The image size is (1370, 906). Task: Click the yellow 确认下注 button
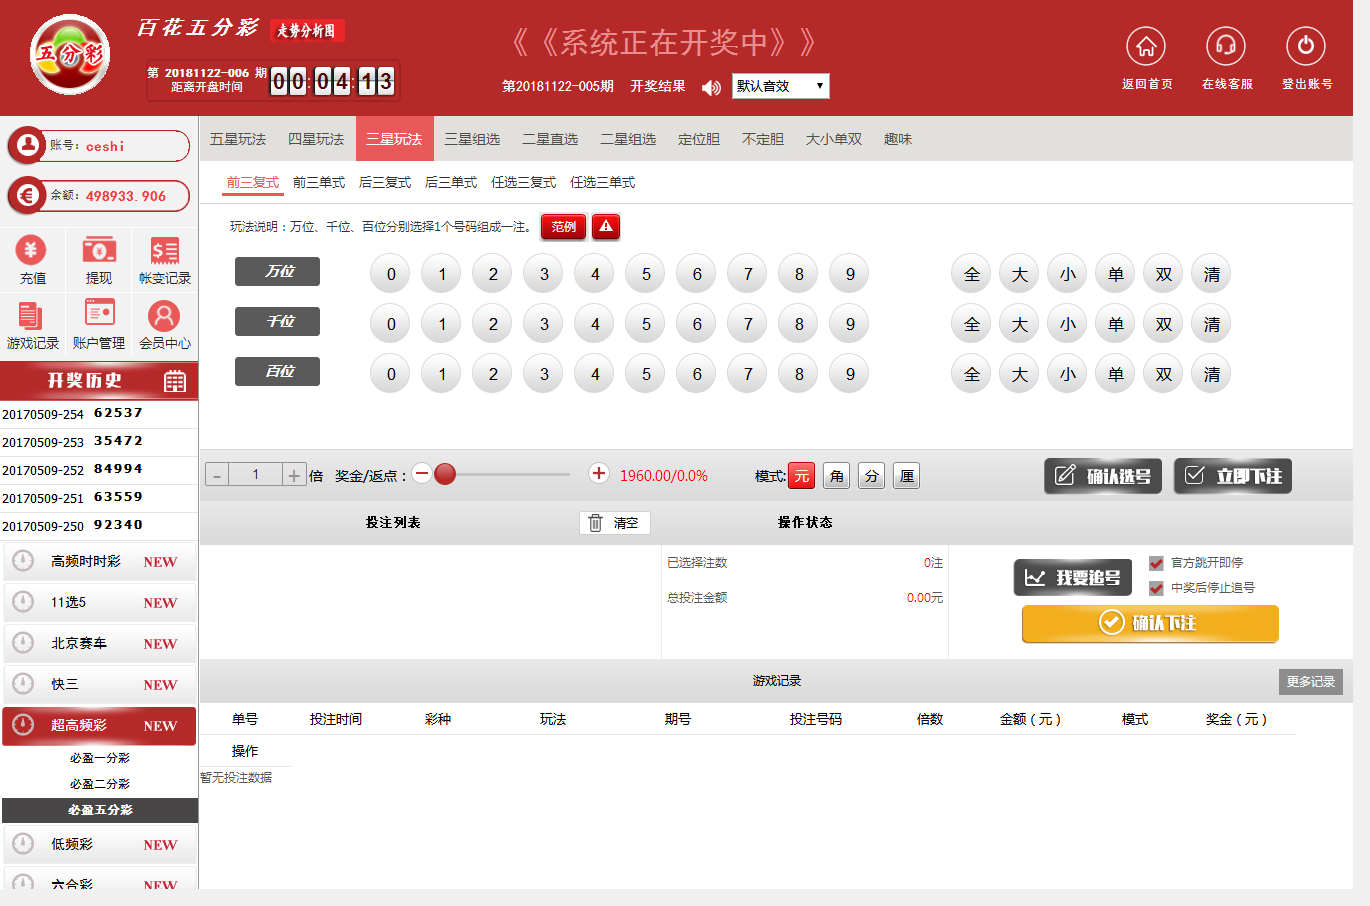coord(1150,623)
